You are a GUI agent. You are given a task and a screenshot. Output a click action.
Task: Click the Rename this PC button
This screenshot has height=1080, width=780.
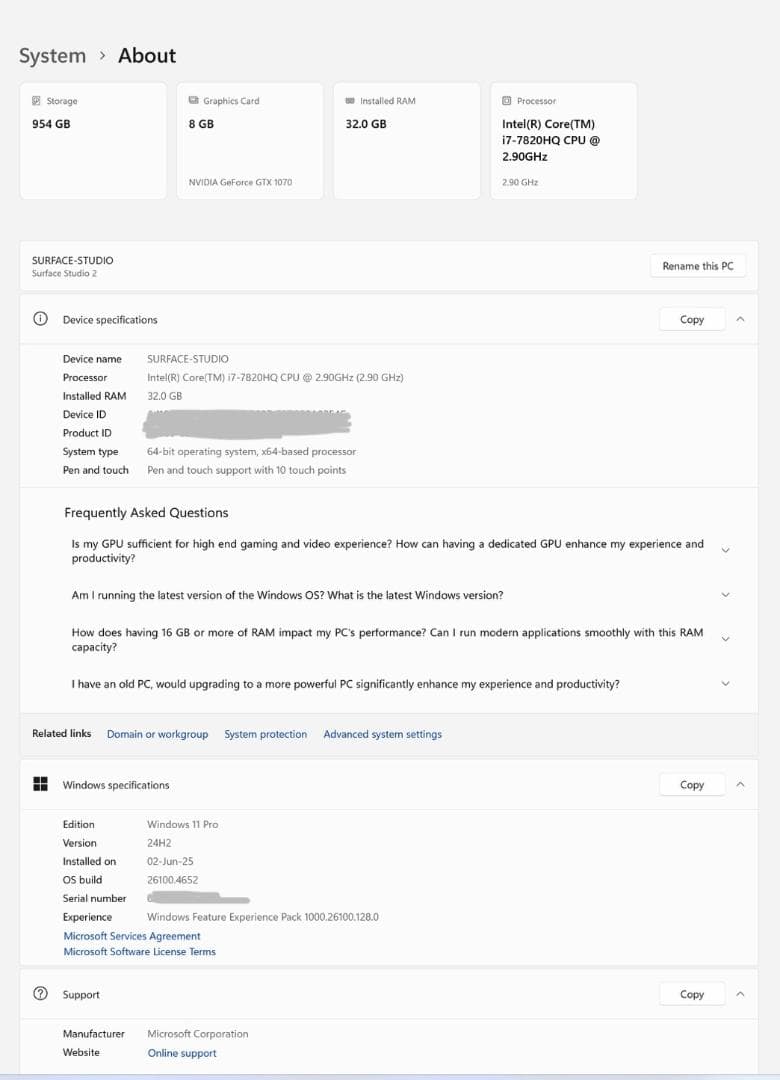pos(697,265)
